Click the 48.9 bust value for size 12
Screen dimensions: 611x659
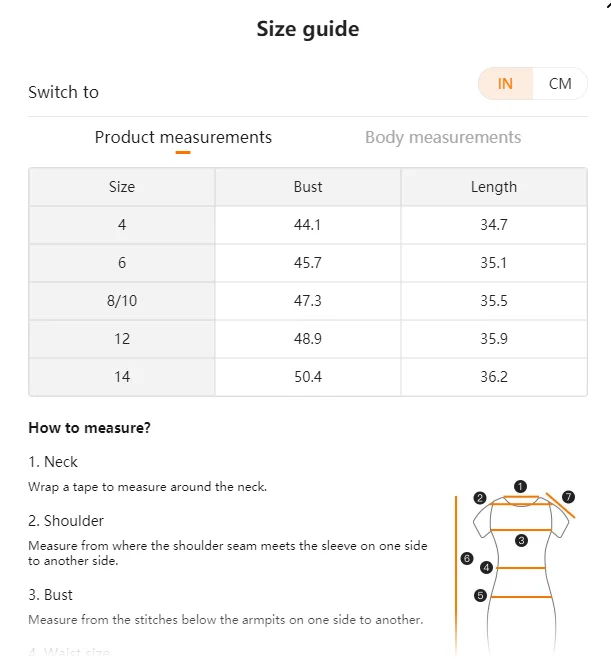pos(308,339)
